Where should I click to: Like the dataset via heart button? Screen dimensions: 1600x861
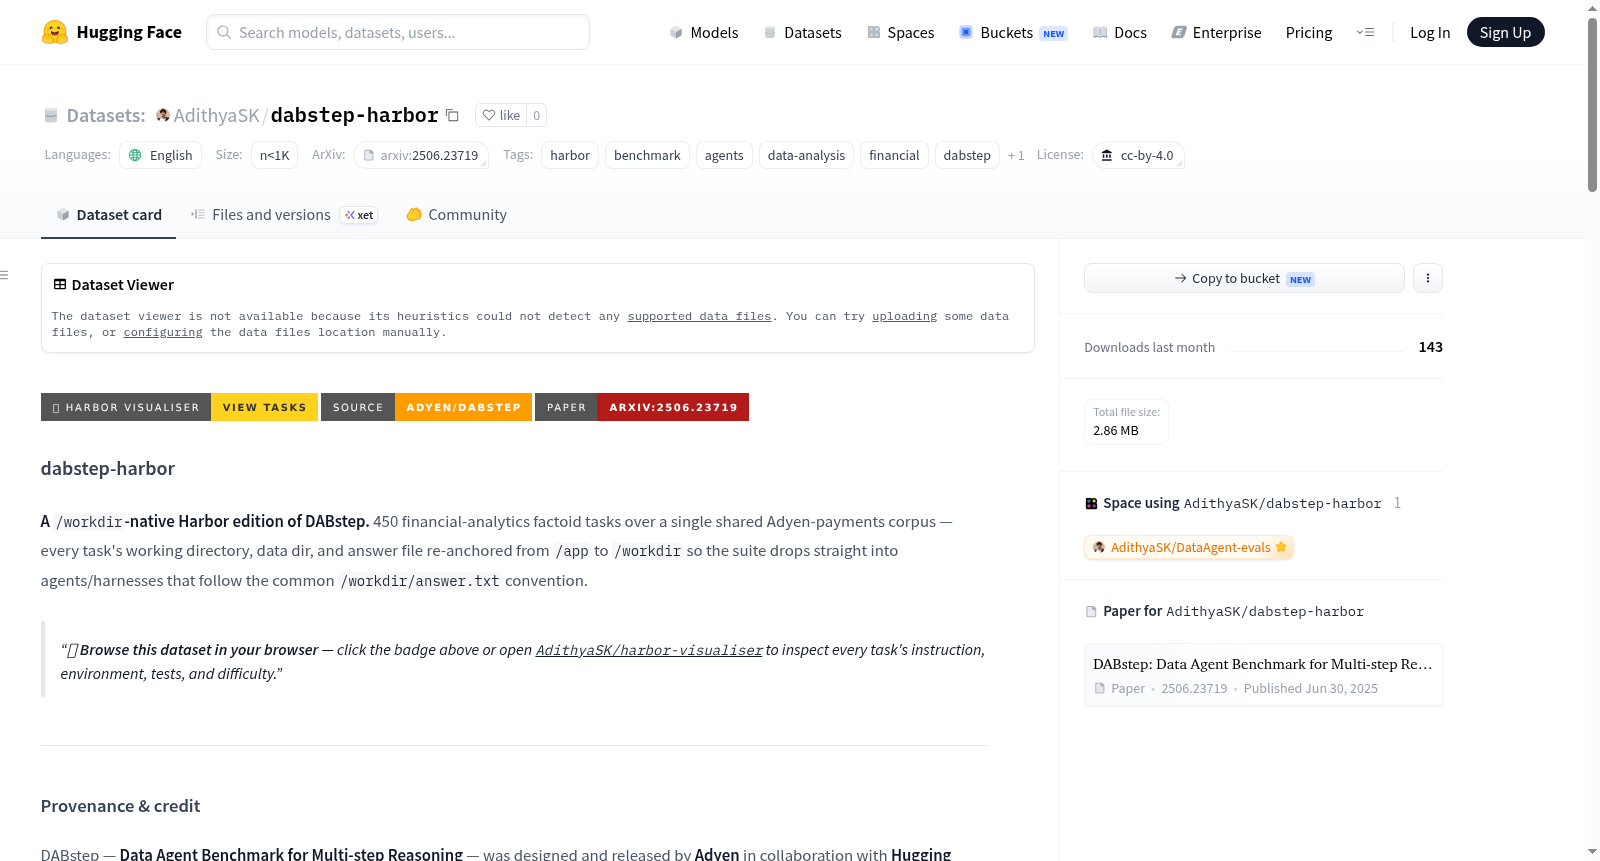(501, 115)
